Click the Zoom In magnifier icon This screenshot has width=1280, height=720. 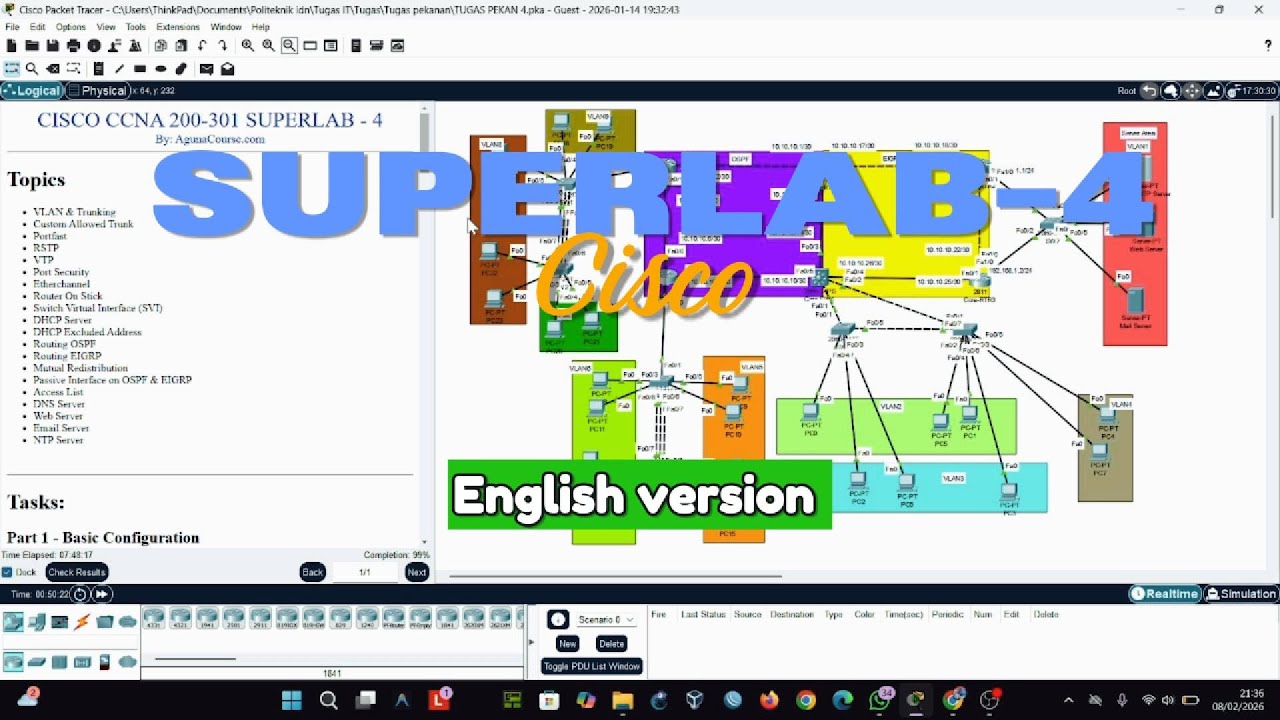(x=248, y=46)
